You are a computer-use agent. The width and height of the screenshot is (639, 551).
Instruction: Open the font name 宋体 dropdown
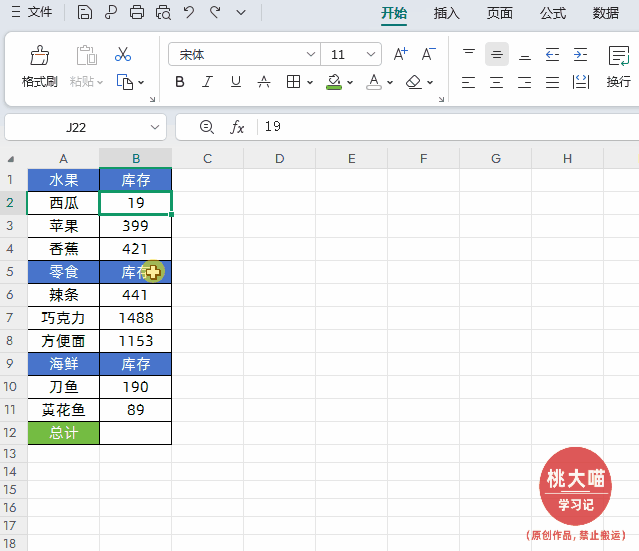(x=311, y=54)
